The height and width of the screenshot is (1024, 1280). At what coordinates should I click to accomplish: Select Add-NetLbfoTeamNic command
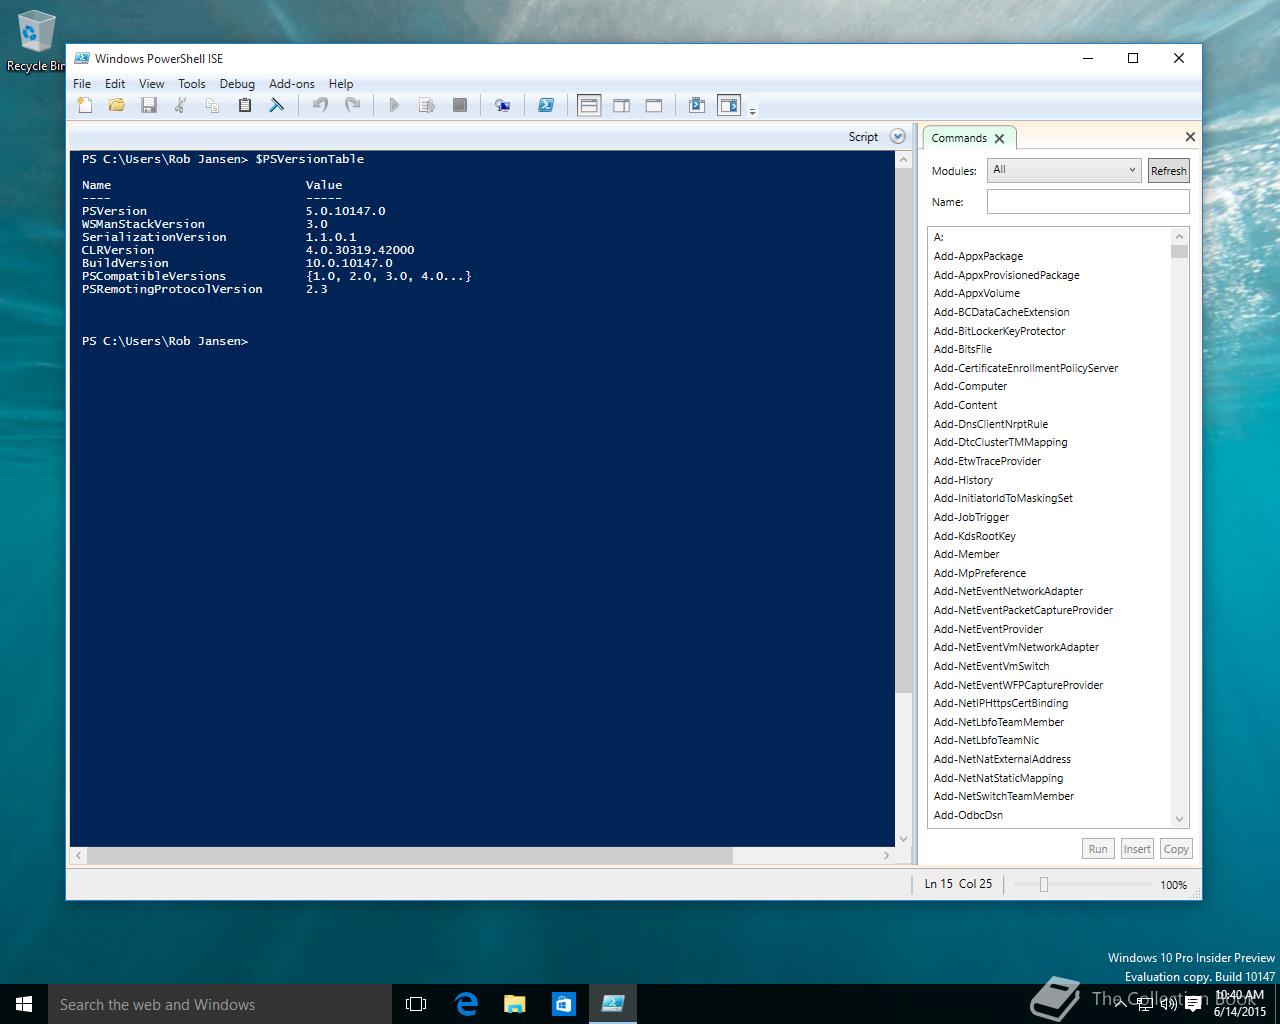[986, 740]
